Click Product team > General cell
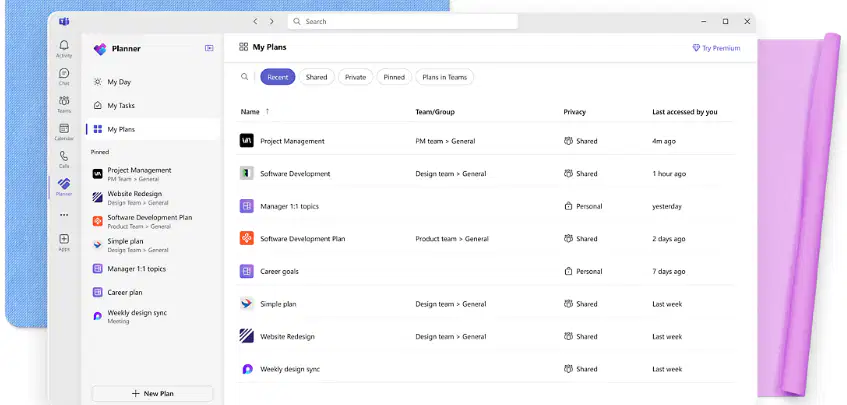 pos(452,239)
